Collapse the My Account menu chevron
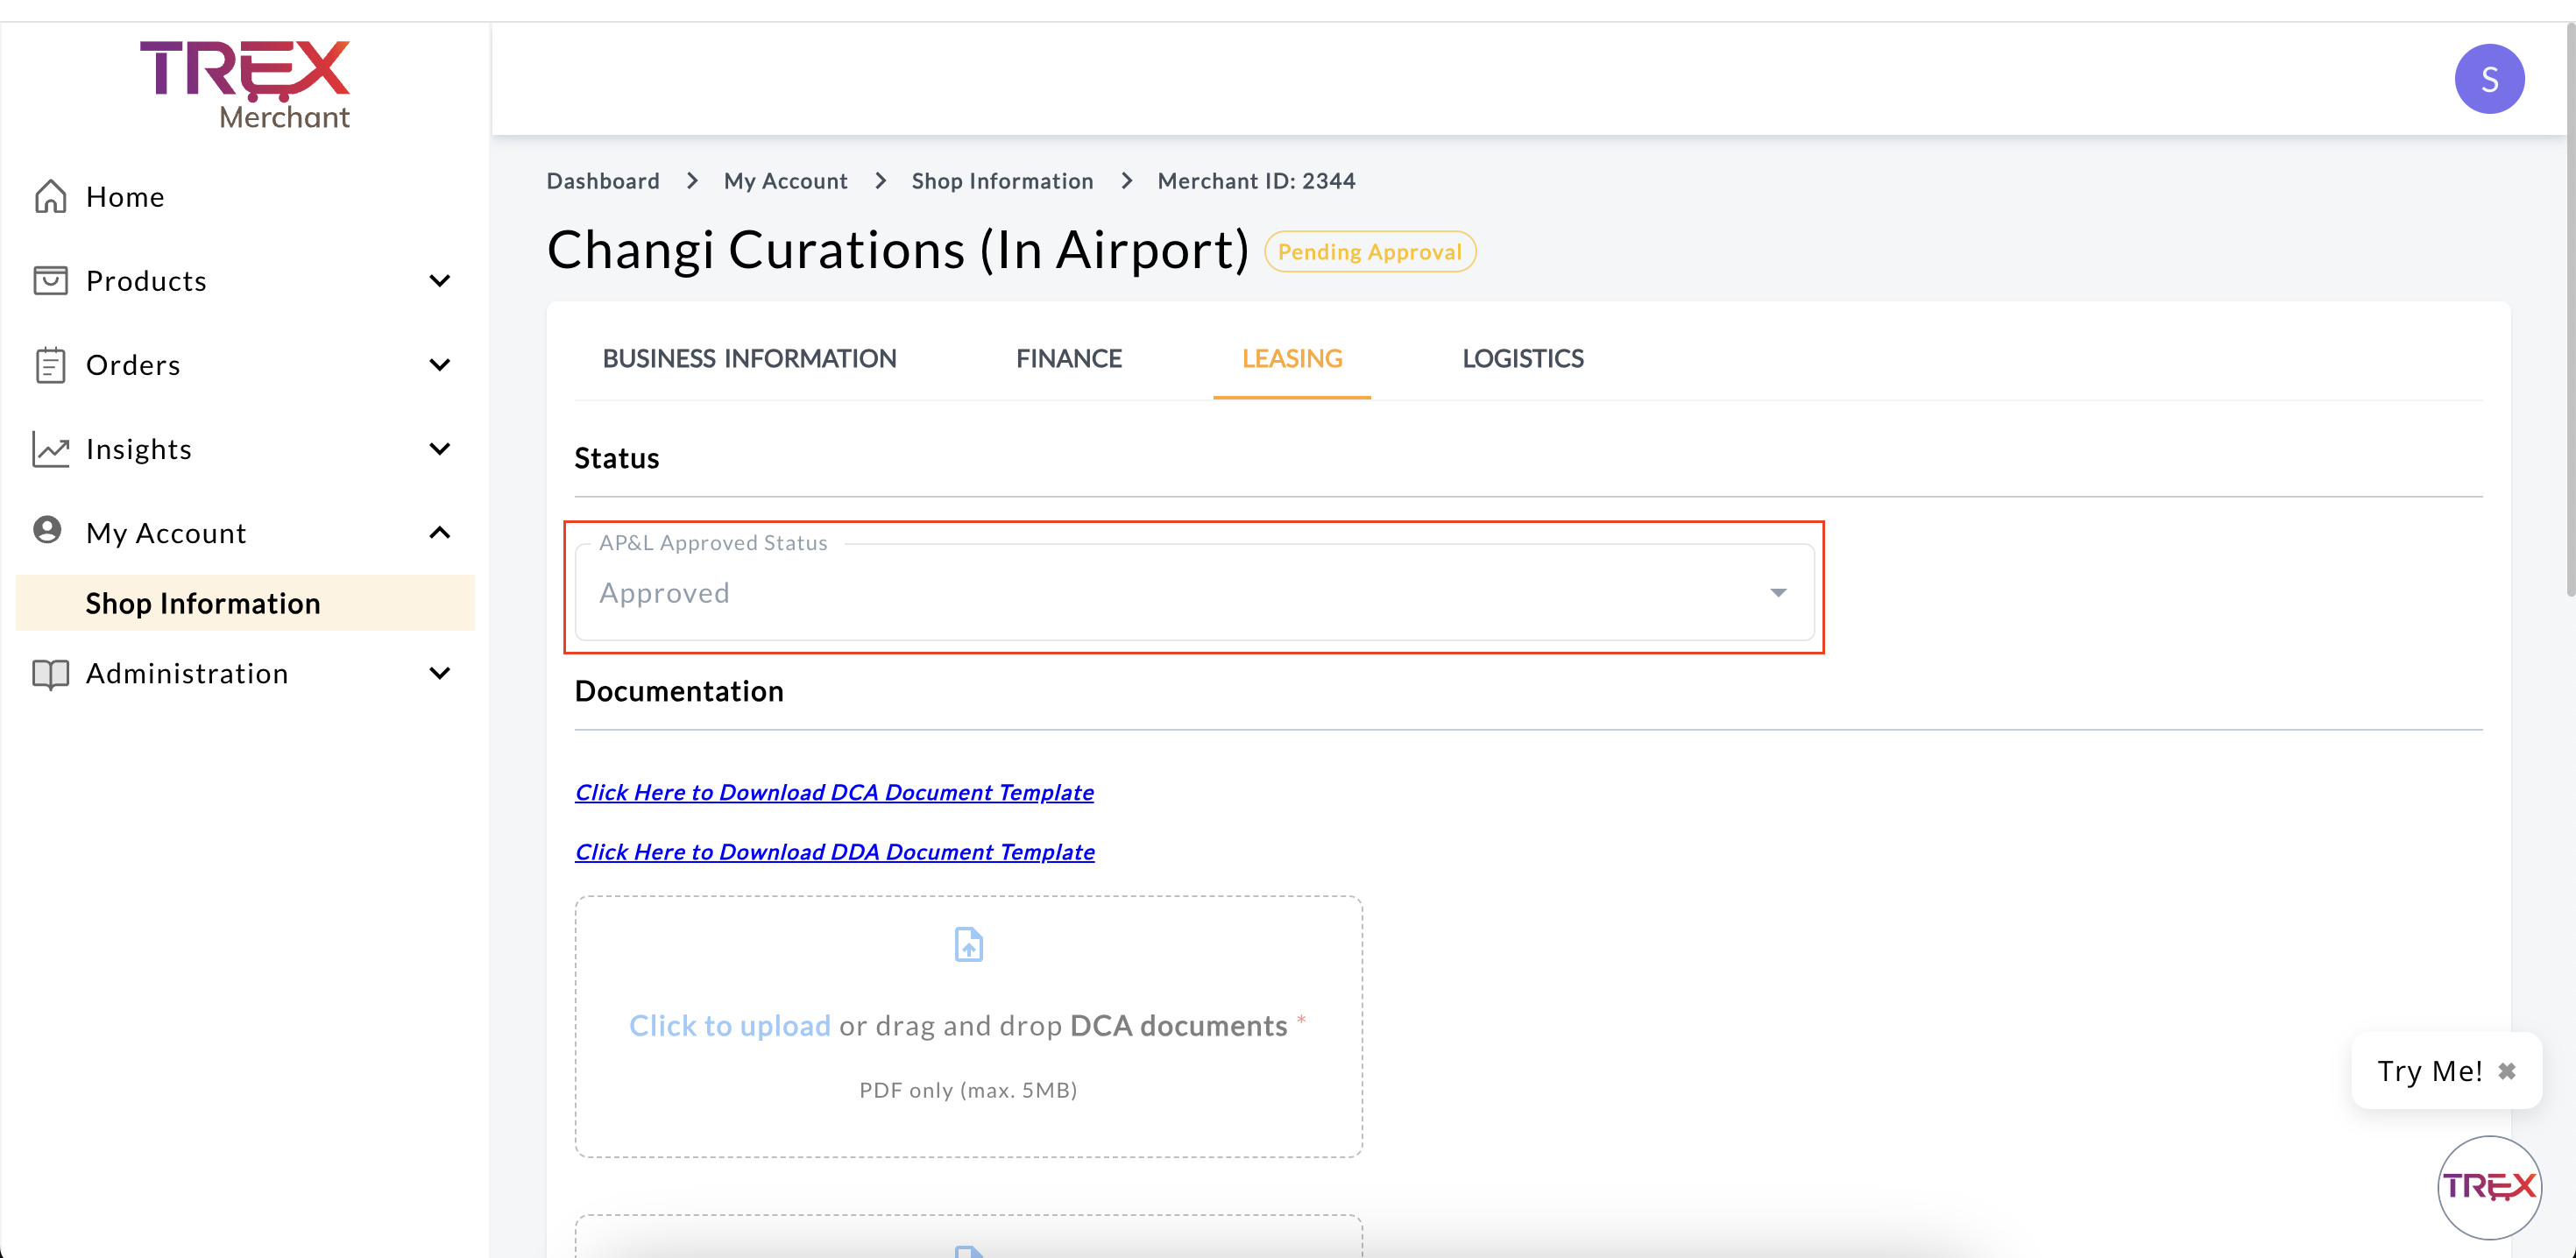This screenshot has height=1258, width=2576. coord(440,533)
